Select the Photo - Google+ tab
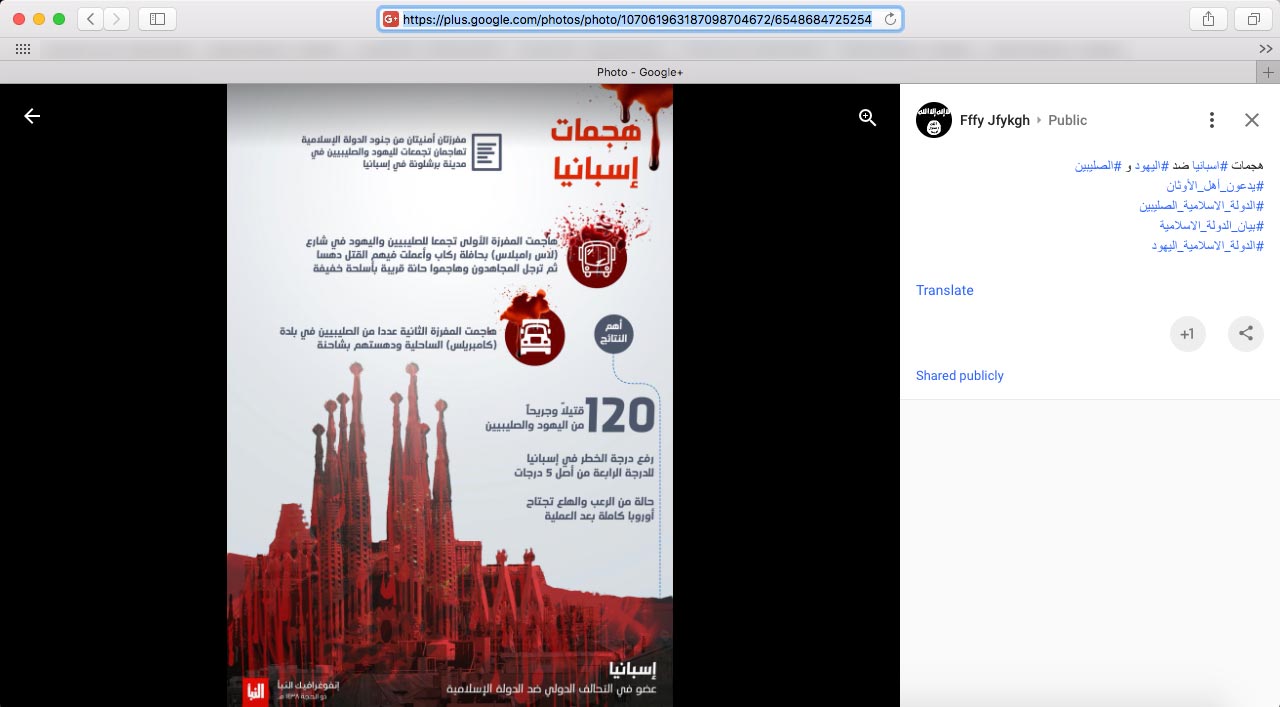This screenshot has height=707, width=1280. [640, 72]
